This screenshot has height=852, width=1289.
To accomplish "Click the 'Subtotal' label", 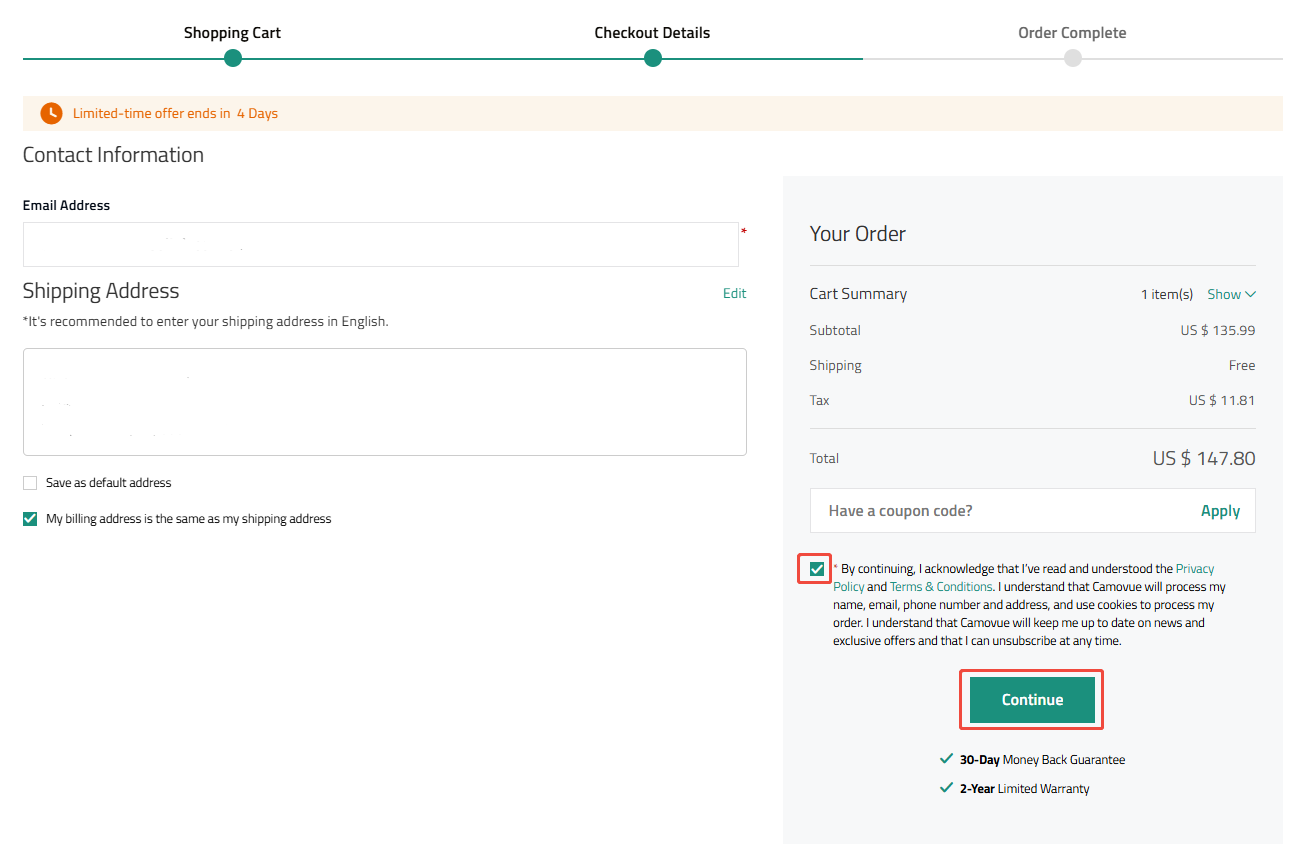I will pyautogui.click(x=835, y=330).
